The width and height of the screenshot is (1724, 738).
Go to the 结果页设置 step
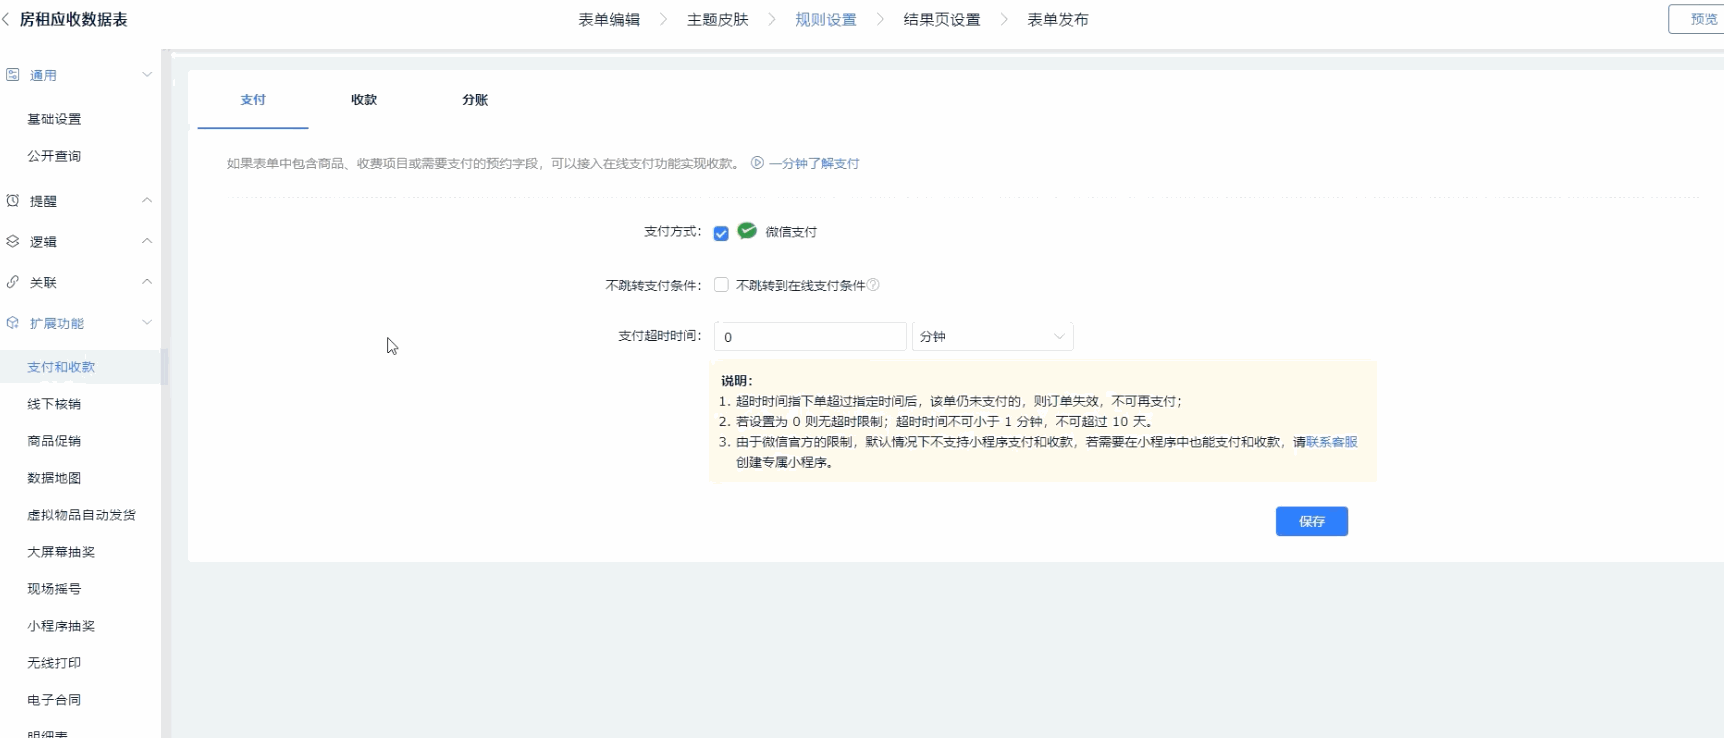pos(941,20)
